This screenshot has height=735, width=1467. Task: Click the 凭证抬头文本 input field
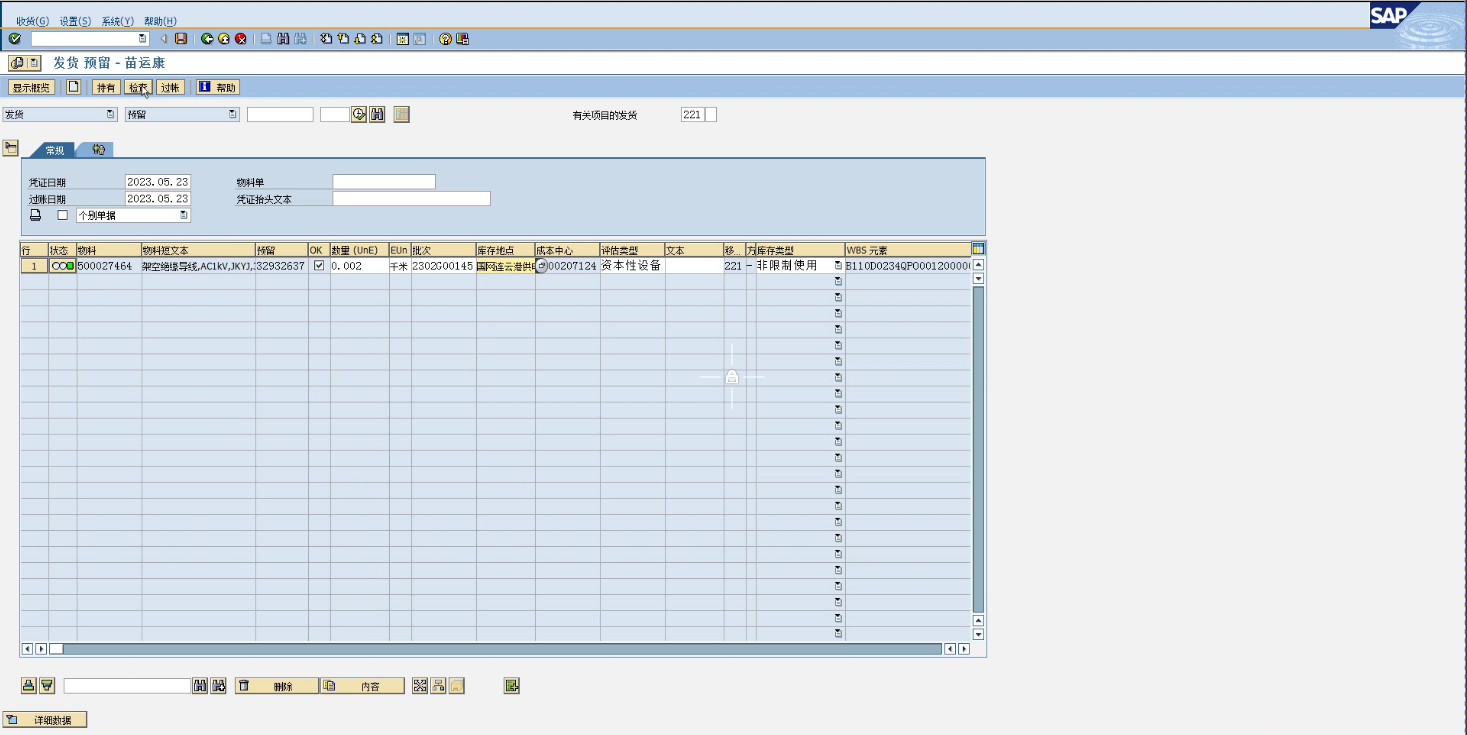point(411,199)
